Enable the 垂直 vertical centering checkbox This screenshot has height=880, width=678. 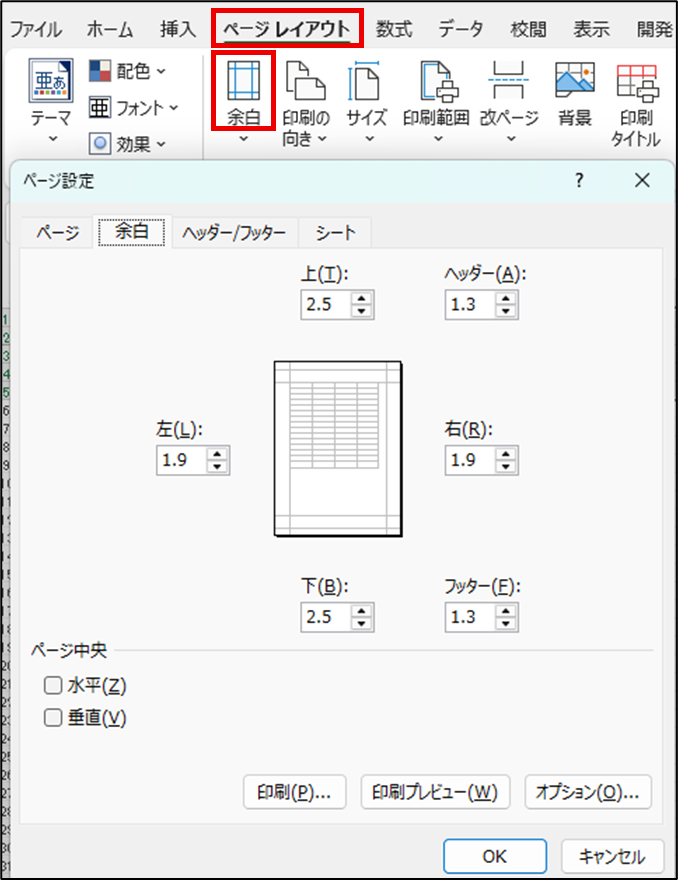point(53,717)
